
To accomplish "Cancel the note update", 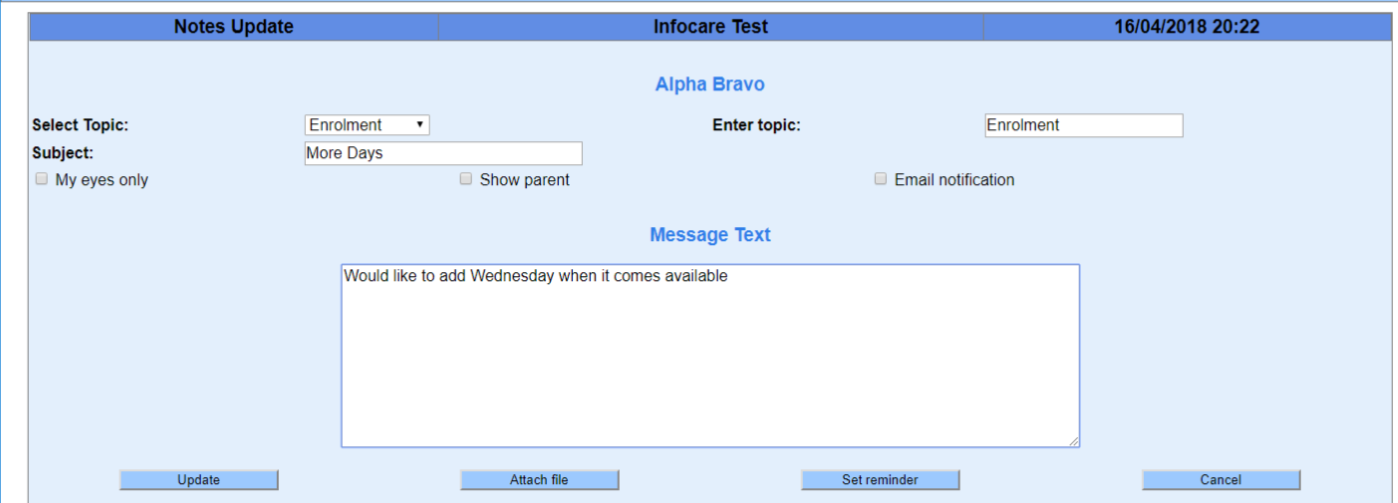I will pyautogui.click(x=1220, y=480).
